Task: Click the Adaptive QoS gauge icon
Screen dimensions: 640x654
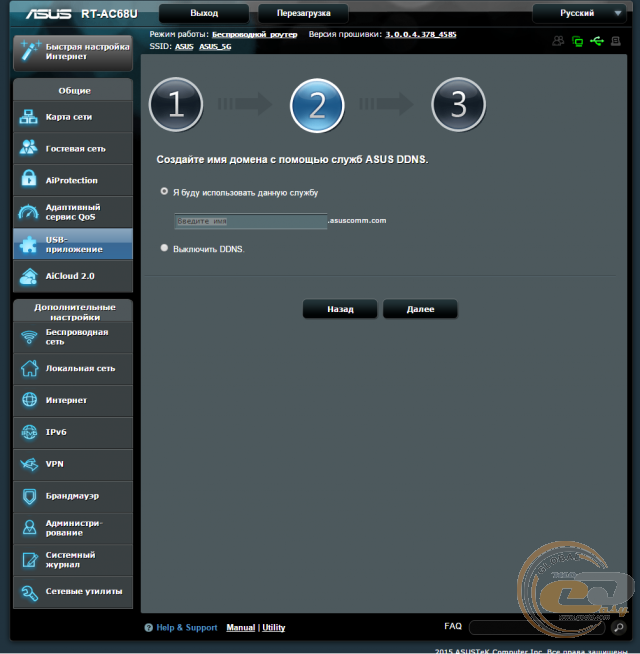Action: pyautogui.click(x=28, y=212)
